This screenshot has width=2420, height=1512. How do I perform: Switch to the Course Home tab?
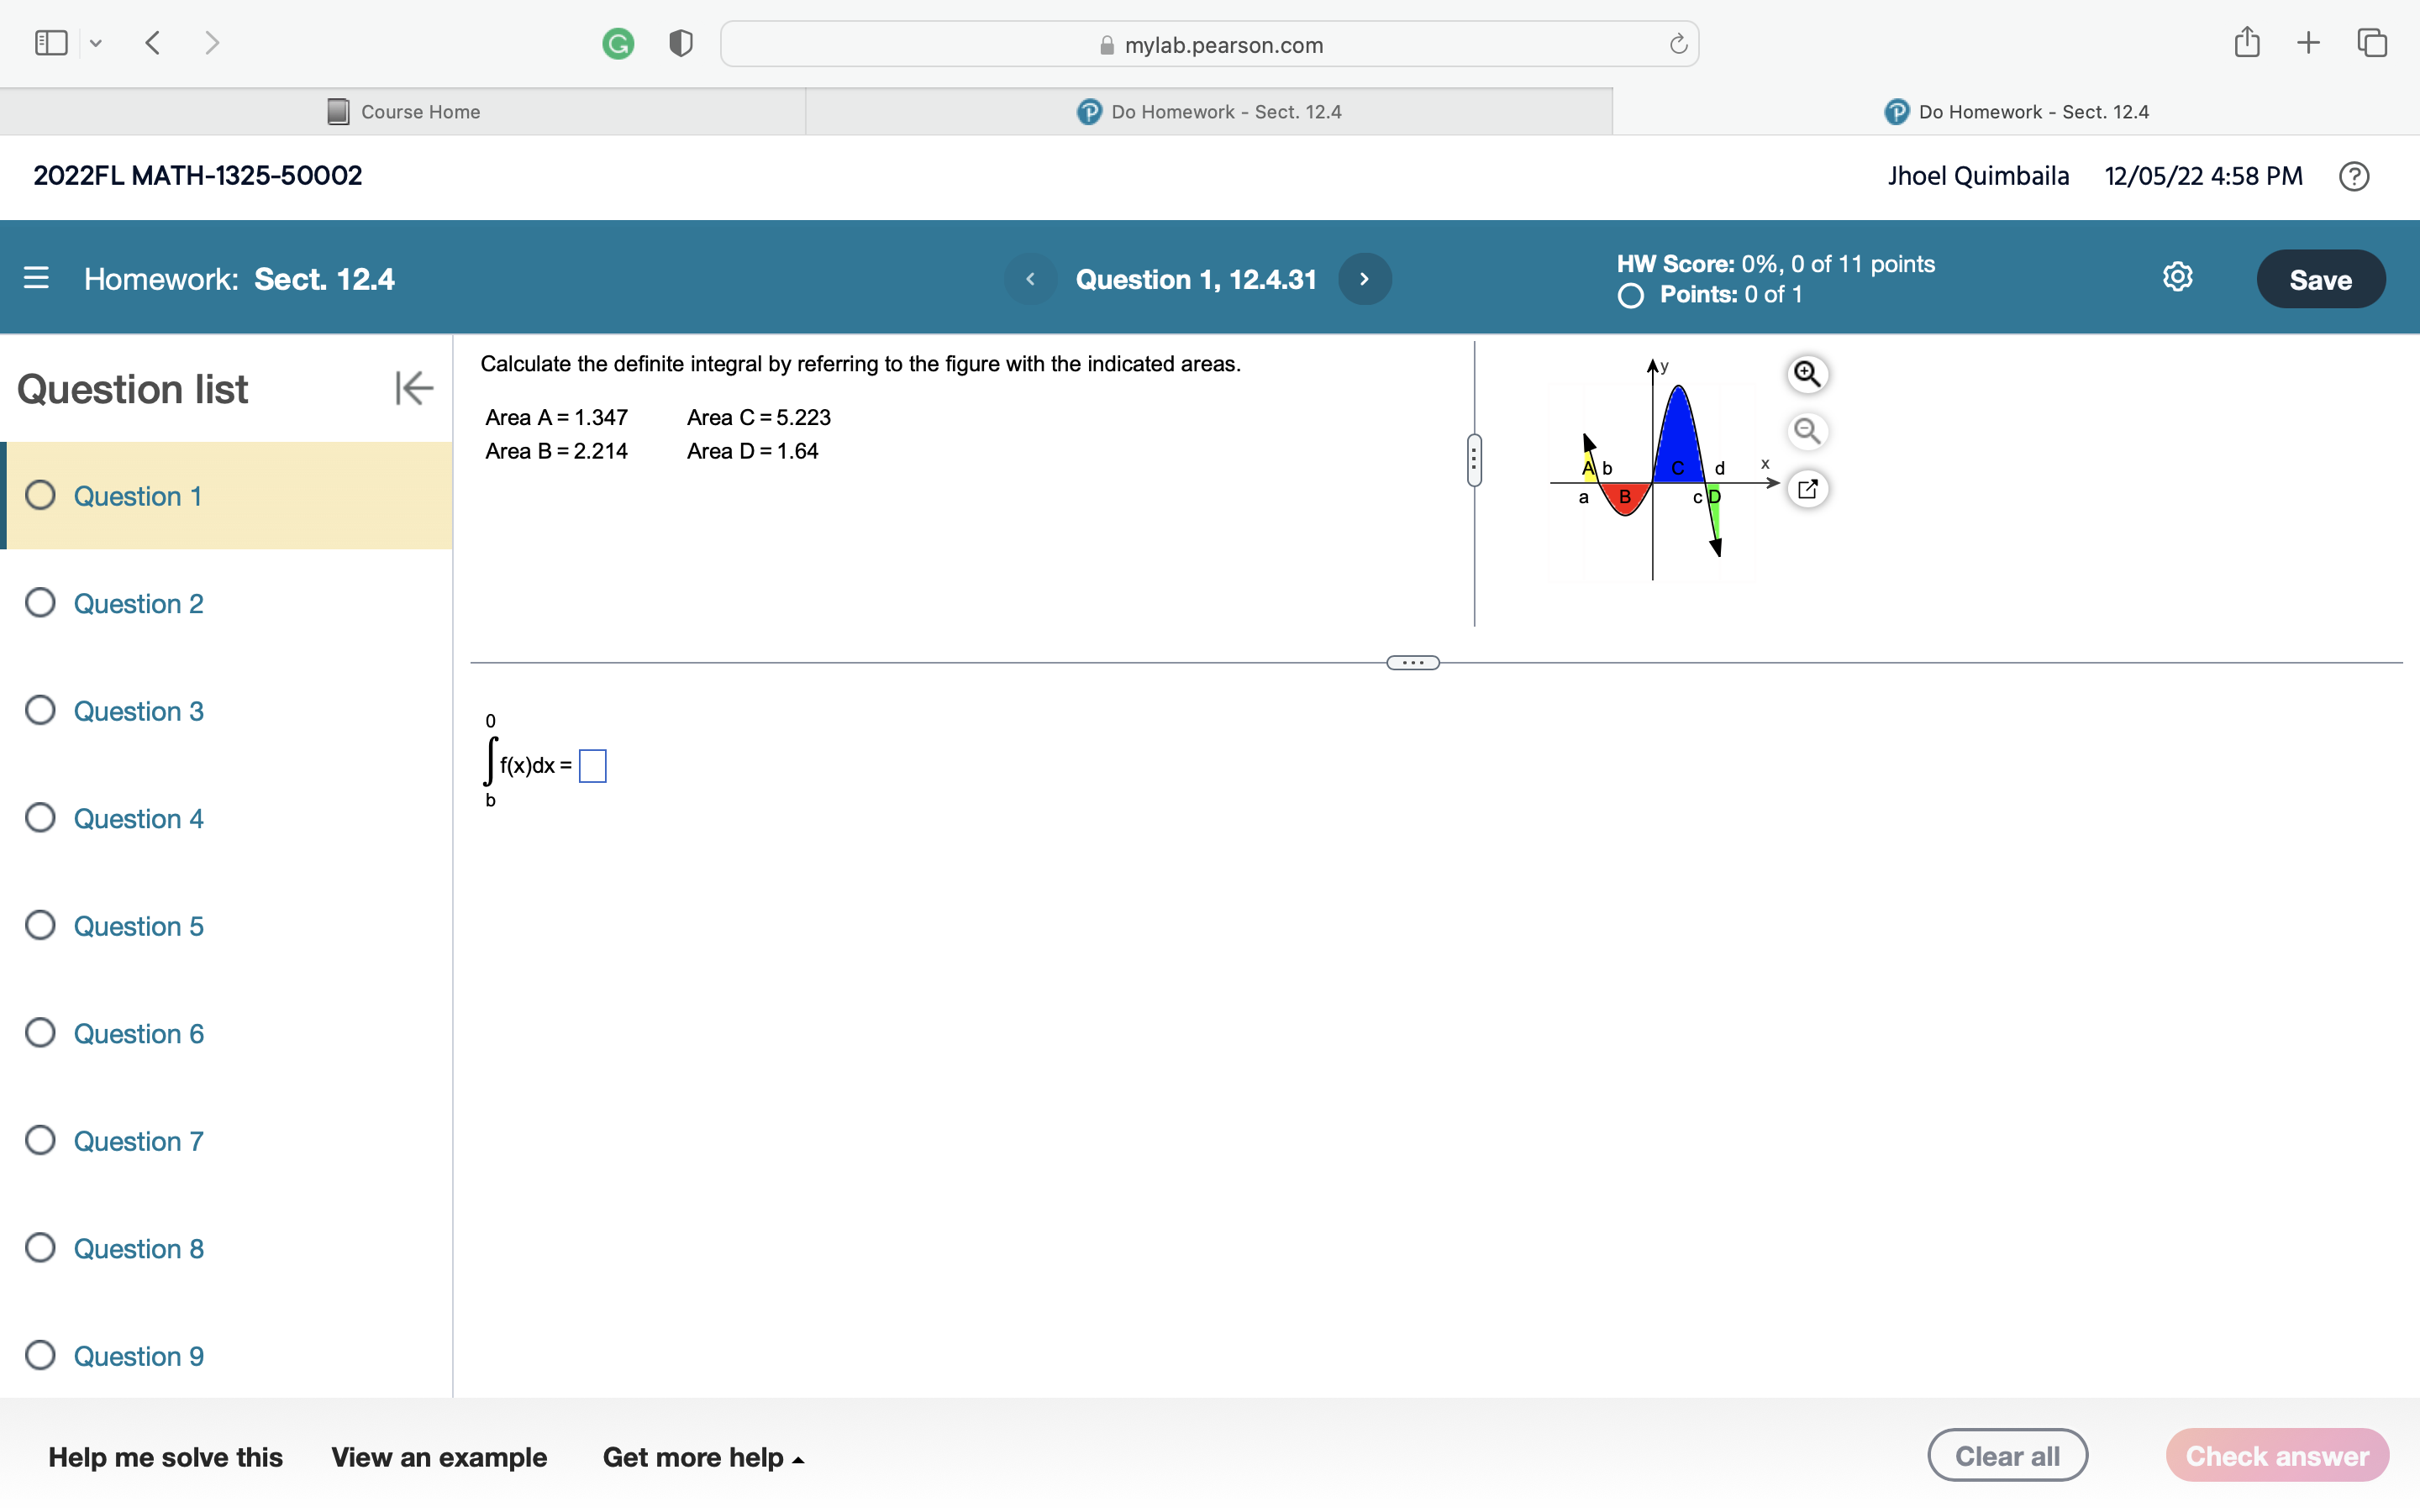pyautogui.click(x=403, y=111)
